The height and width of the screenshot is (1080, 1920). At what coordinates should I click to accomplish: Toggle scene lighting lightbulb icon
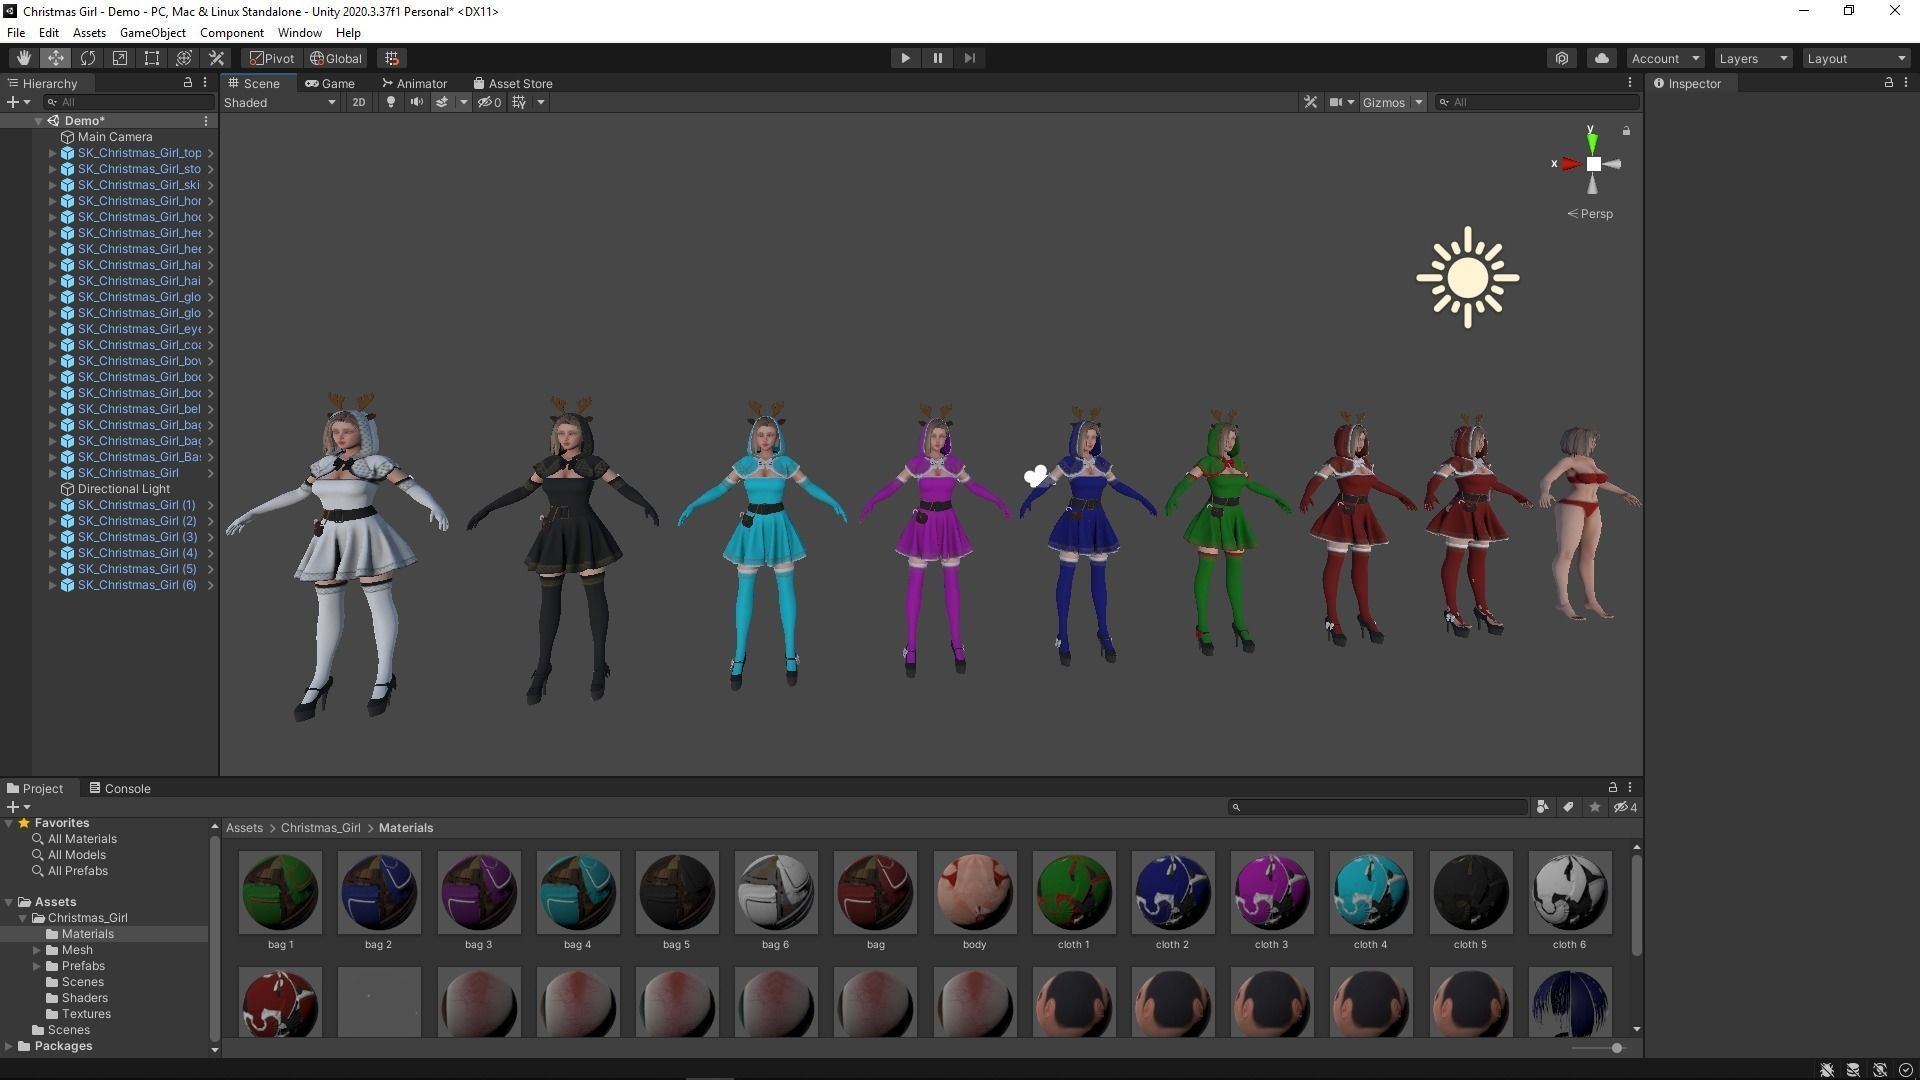tap(391, 102)
